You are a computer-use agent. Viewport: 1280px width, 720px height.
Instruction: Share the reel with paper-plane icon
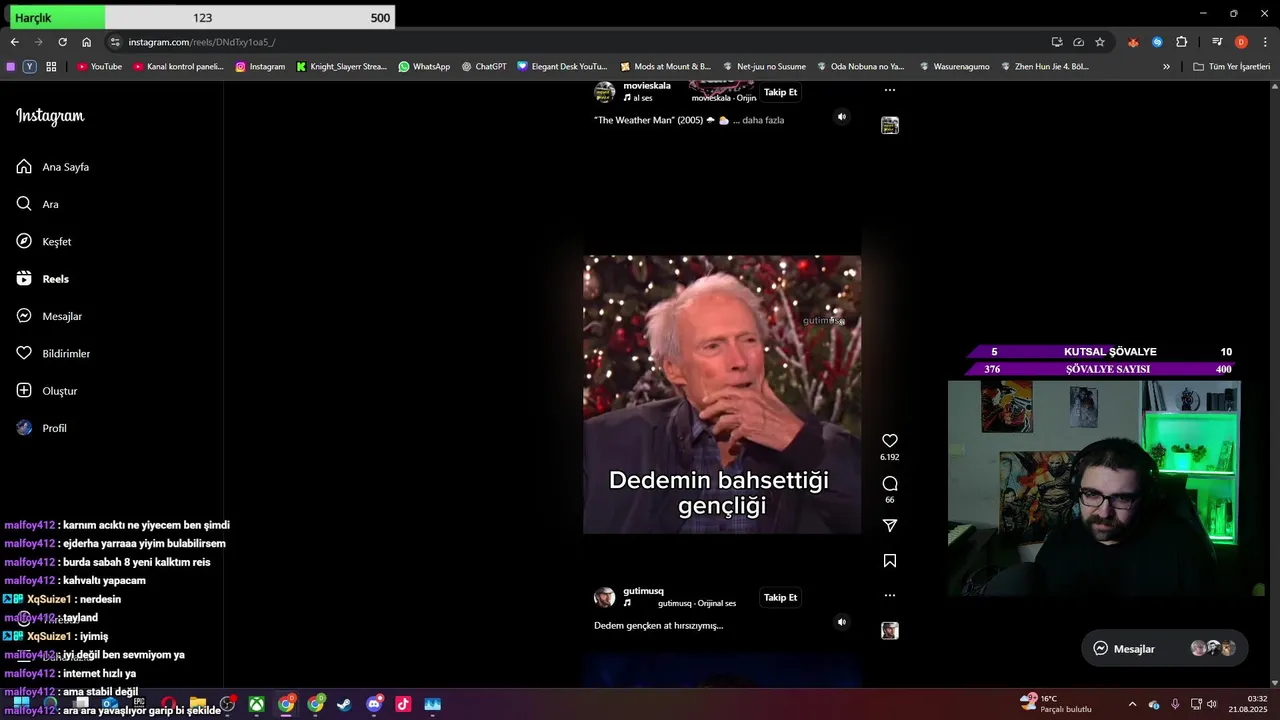click(889, 526)
